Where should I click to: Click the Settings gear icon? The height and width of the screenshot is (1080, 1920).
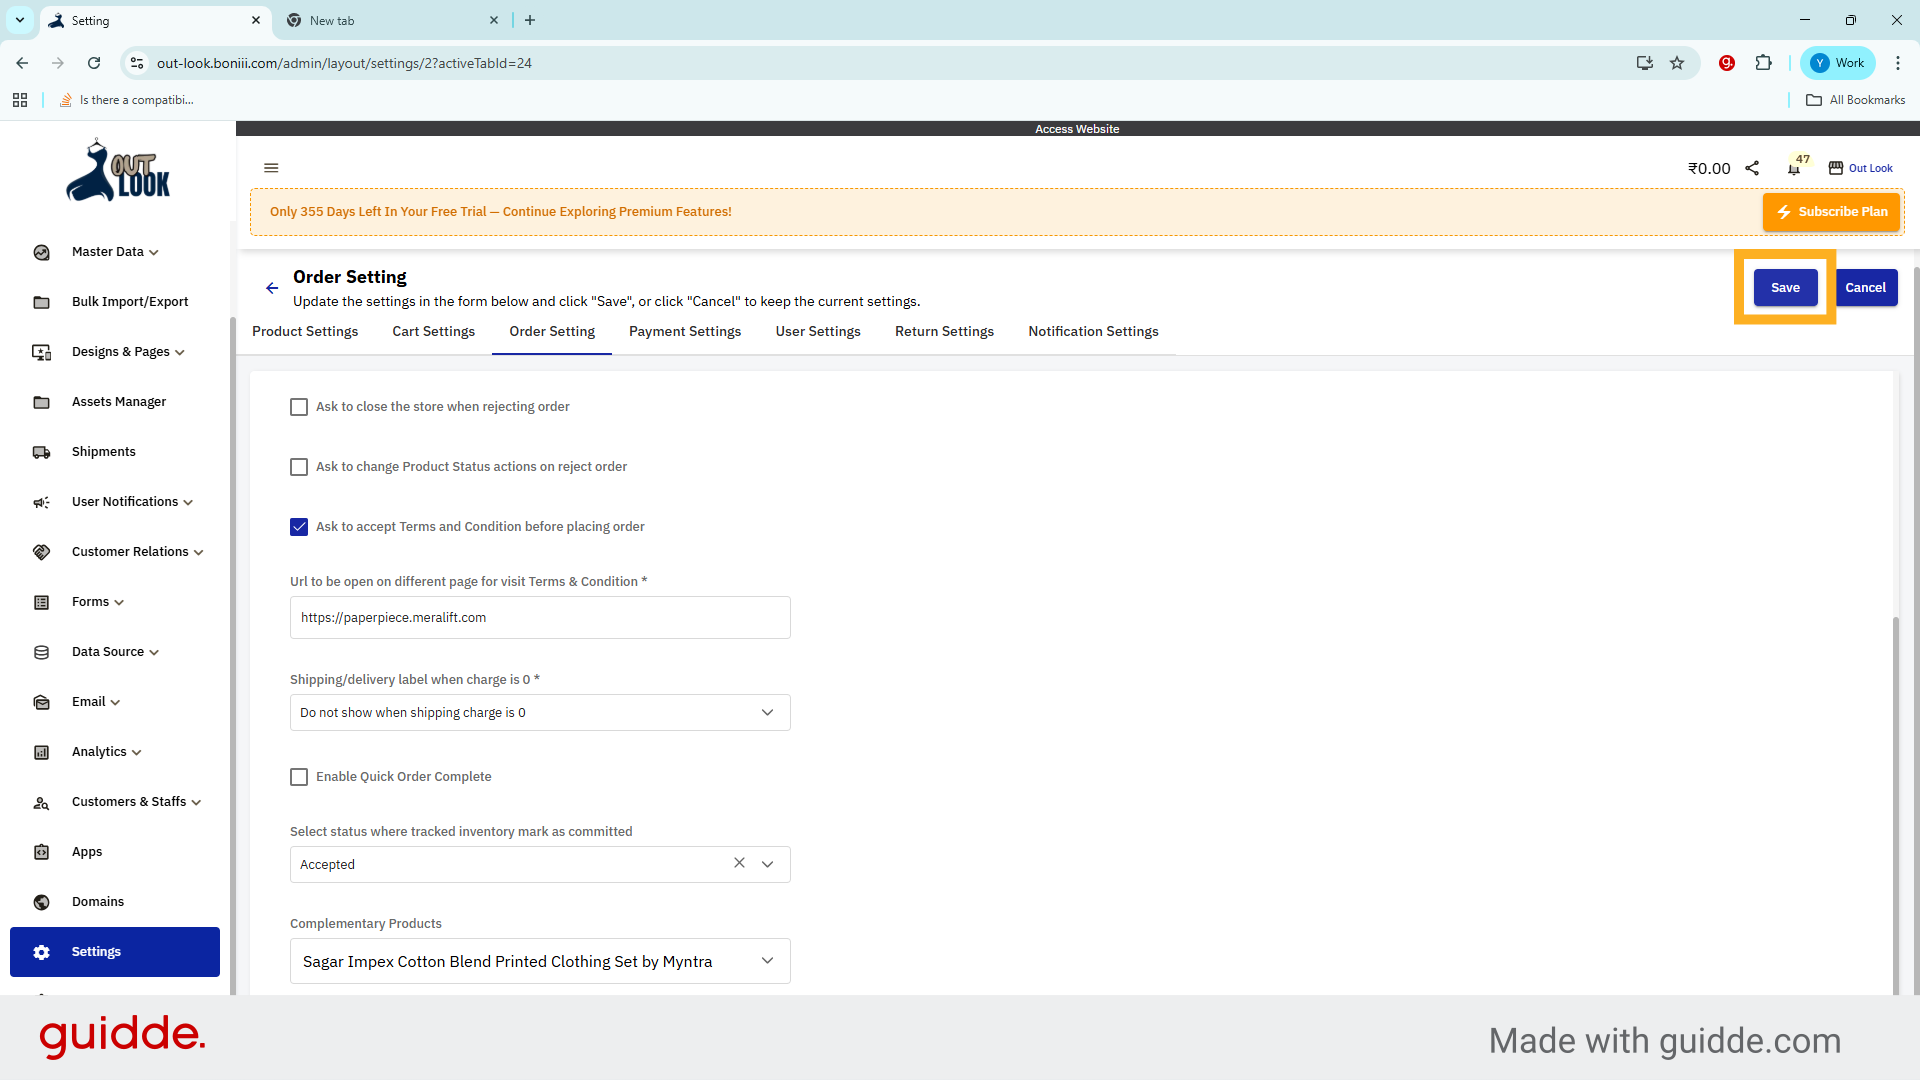42,952
